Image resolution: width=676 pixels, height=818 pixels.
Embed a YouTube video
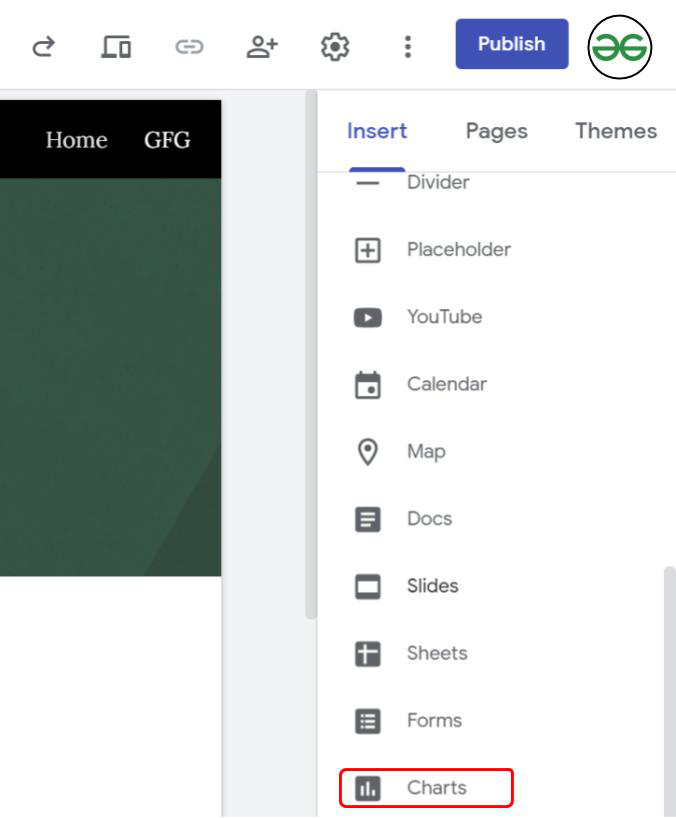(444, 317)
